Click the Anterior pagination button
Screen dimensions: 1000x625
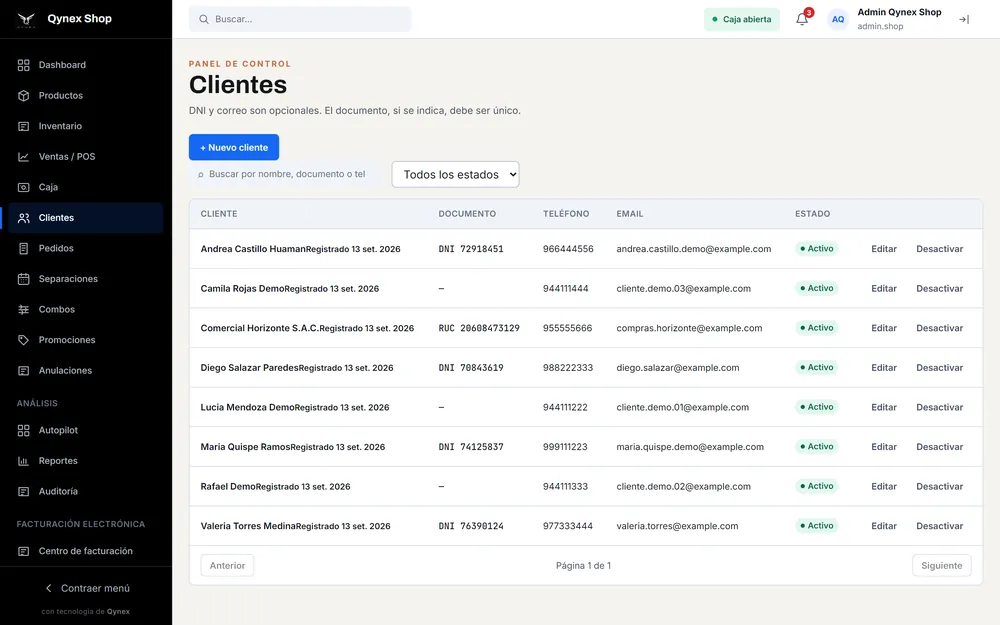point(227,566)
